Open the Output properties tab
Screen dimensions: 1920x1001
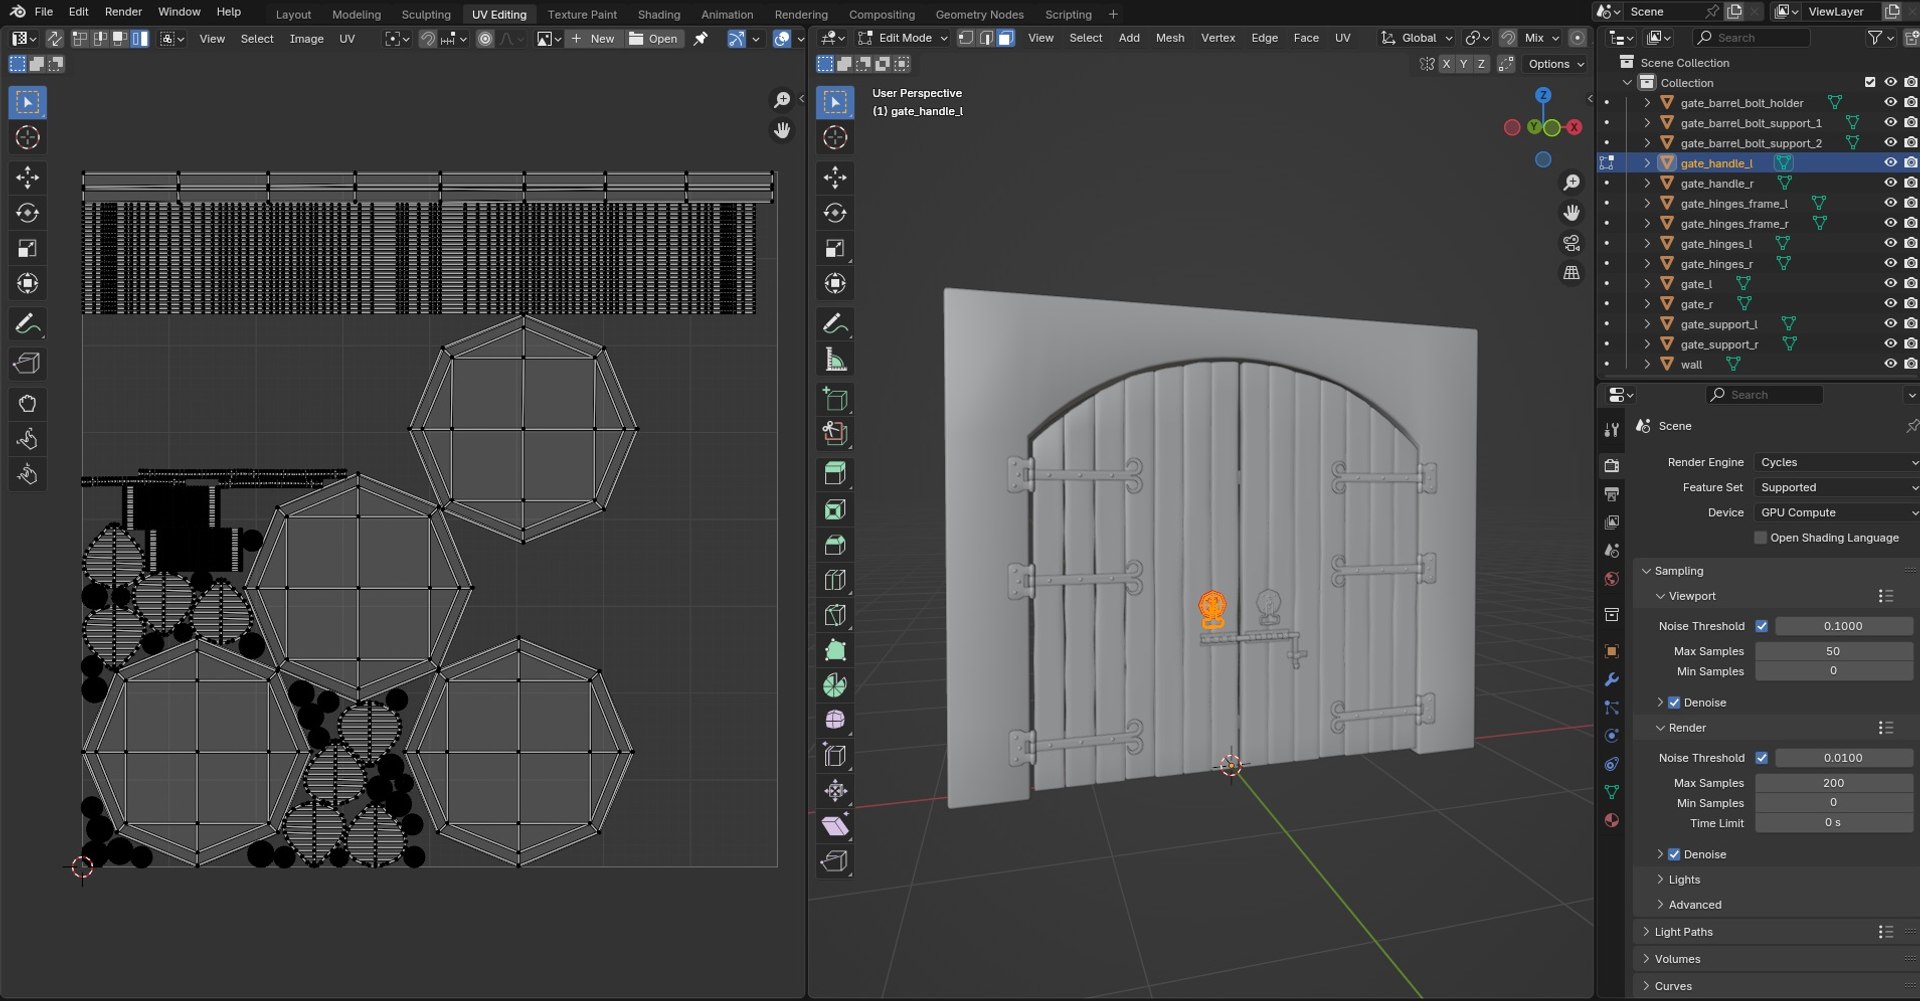[x=1611, y=494]
